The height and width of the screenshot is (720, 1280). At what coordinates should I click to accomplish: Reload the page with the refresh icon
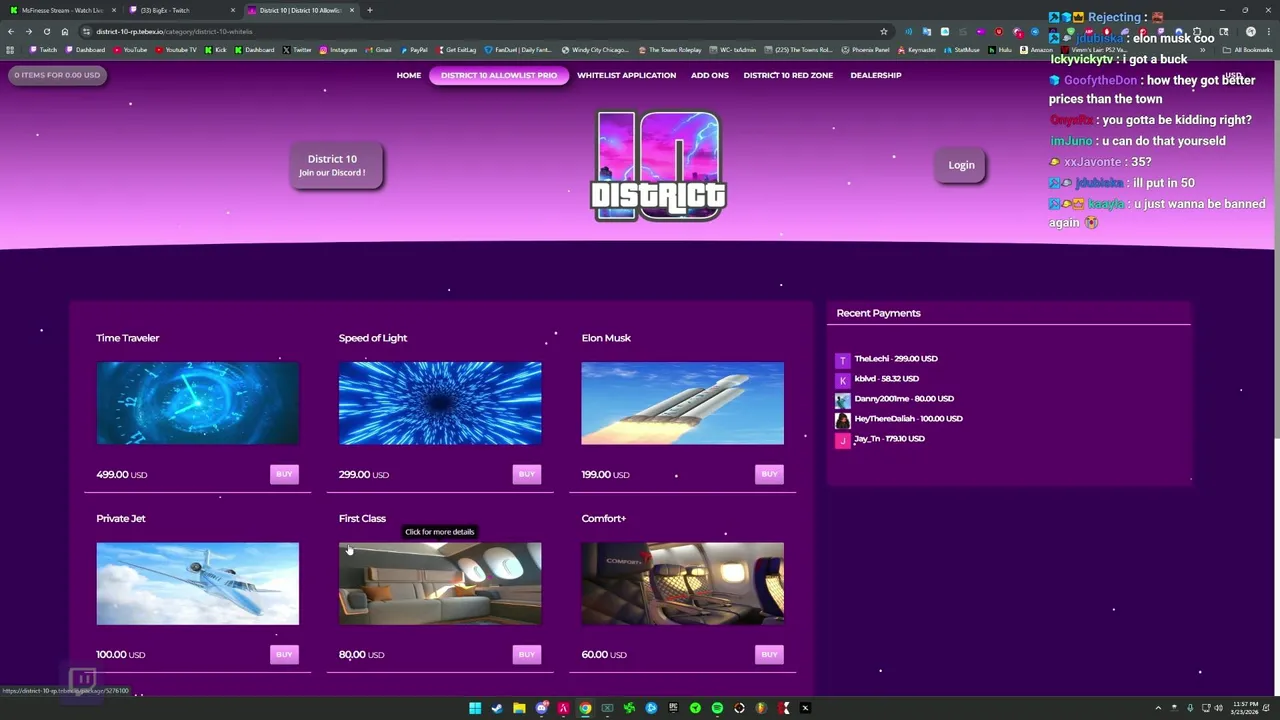point(47,31)
